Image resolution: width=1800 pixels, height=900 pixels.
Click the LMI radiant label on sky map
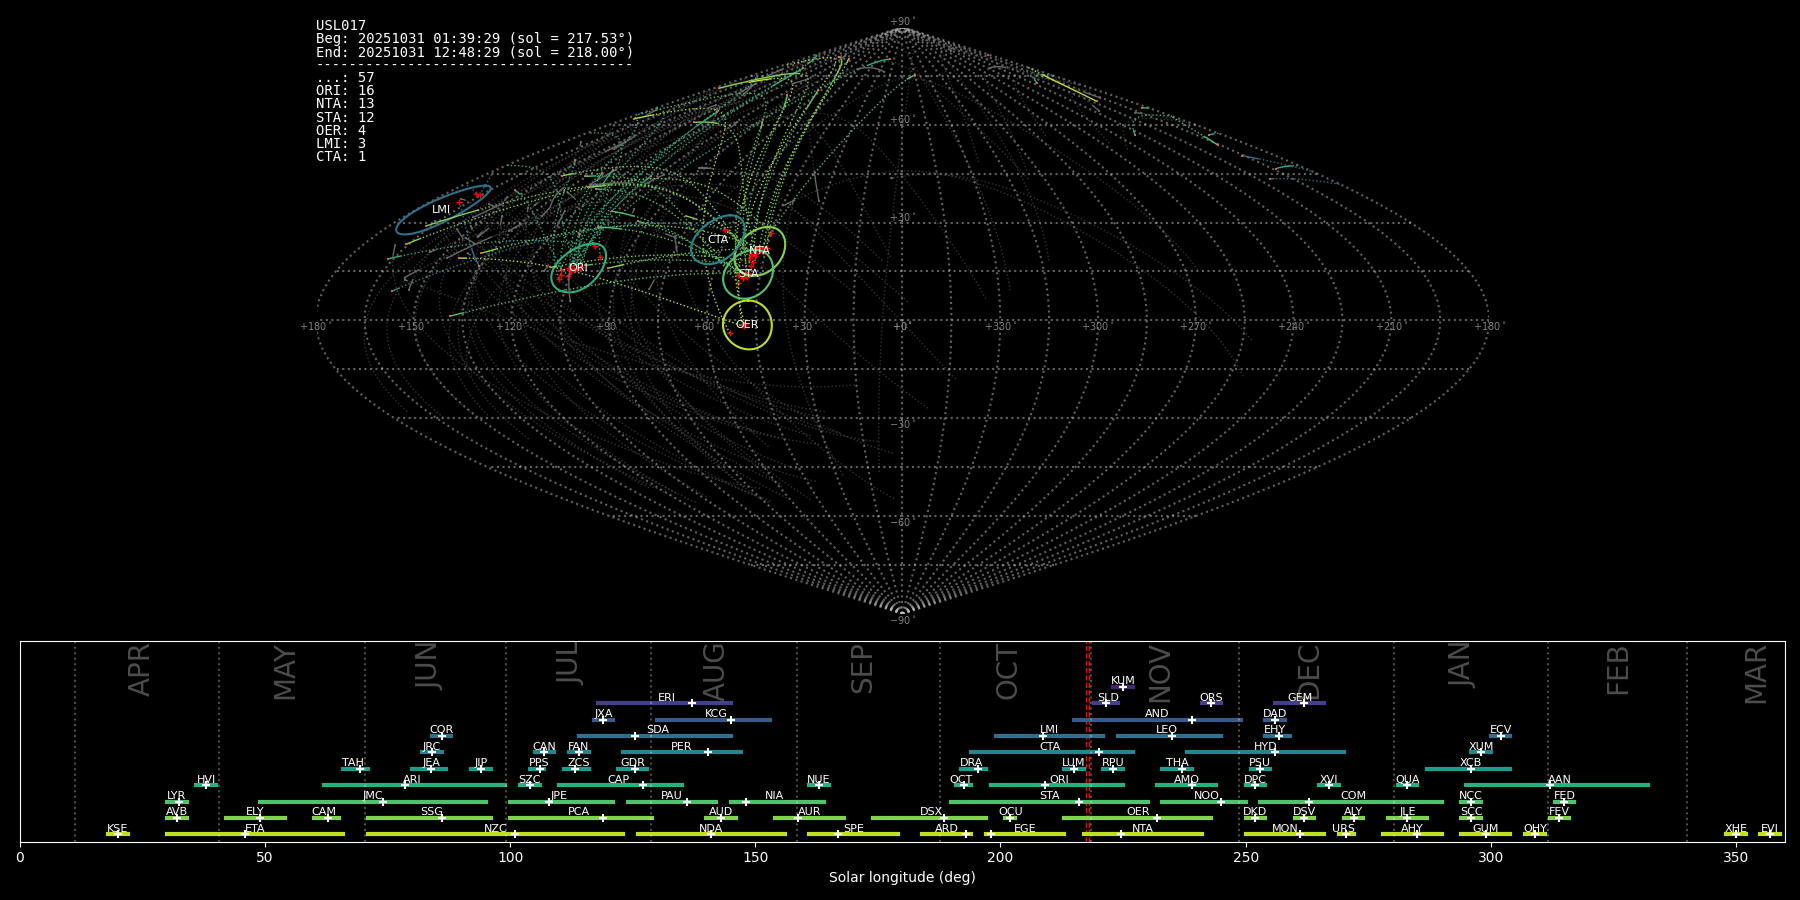[441, 210]
